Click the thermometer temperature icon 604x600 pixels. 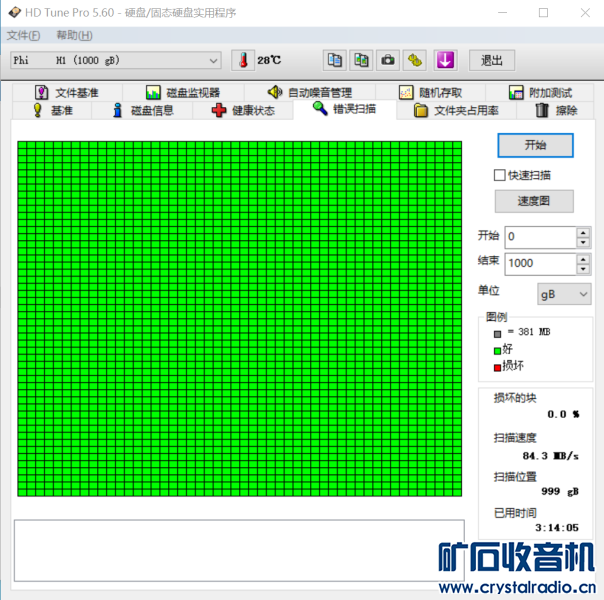[243, 60]
